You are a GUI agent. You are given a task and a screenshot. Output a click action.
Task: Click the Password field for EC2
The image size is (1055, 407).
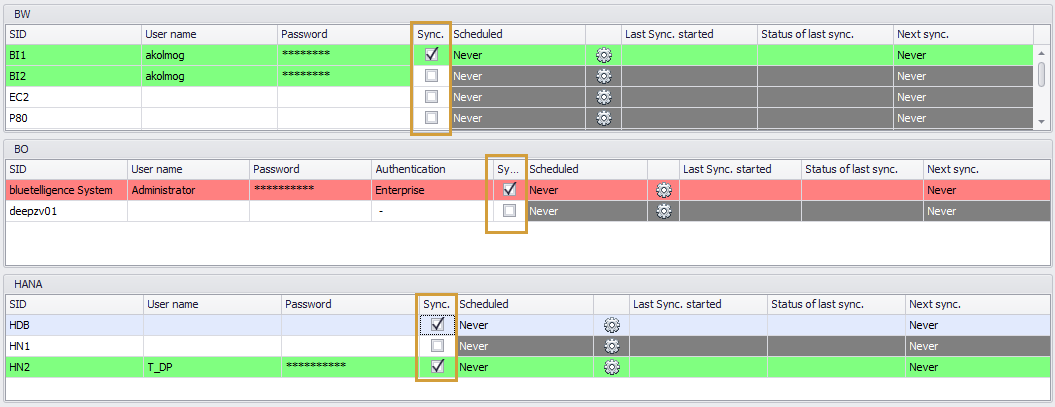click(343, 97)
